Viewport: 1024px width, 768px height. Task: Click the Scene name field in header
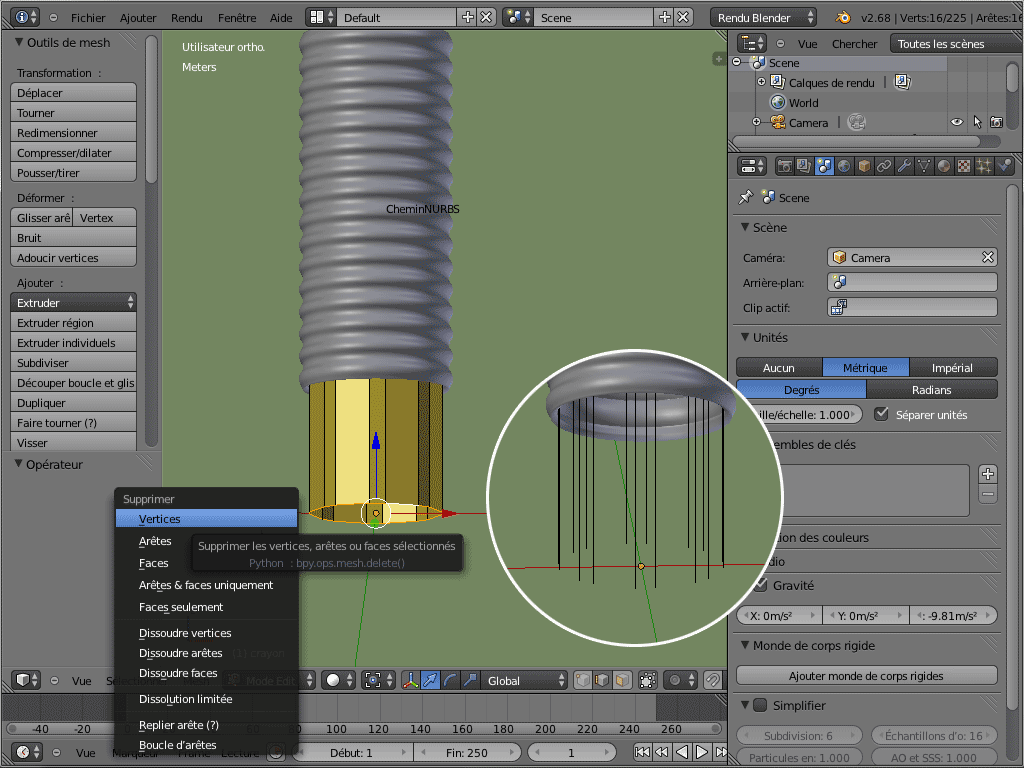[594, 18]
